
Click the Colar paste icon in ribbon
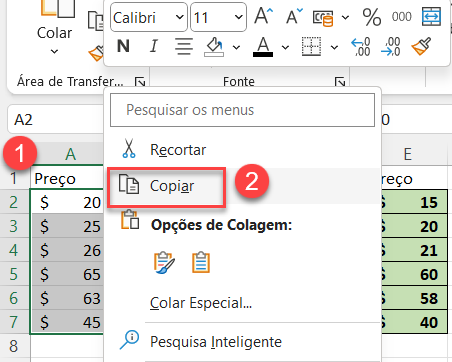click(57, 9)
